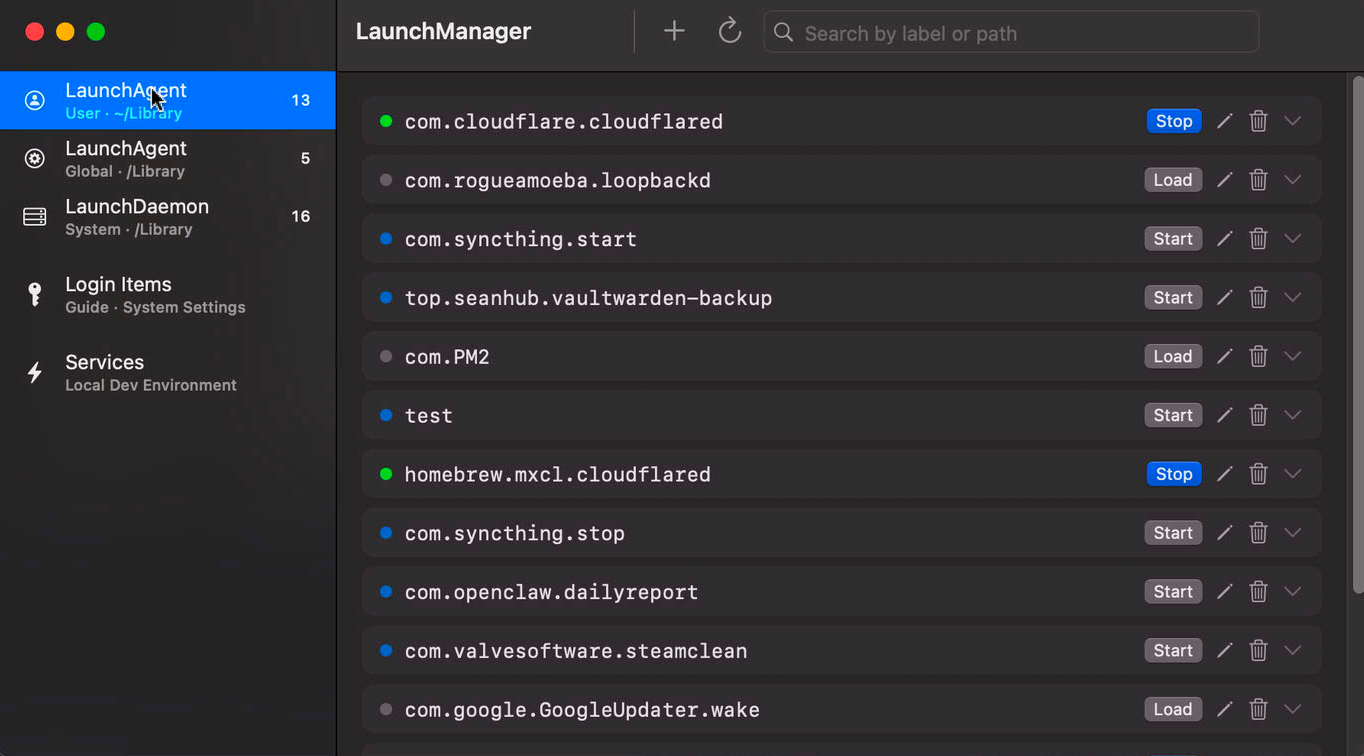Select the com.google.GoogleUpdater.wake label text
The image size is (1364, 756).
[582, 710]
